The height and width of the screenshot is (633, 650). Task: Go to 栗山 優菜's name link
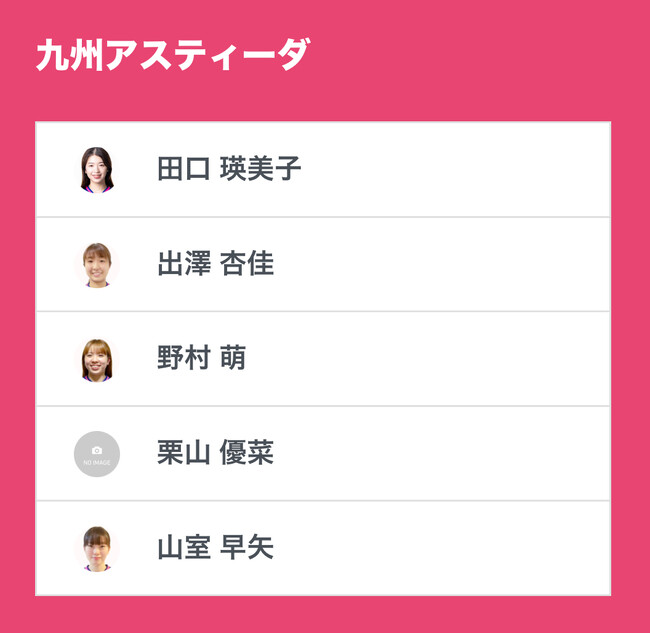pos(215,454)
